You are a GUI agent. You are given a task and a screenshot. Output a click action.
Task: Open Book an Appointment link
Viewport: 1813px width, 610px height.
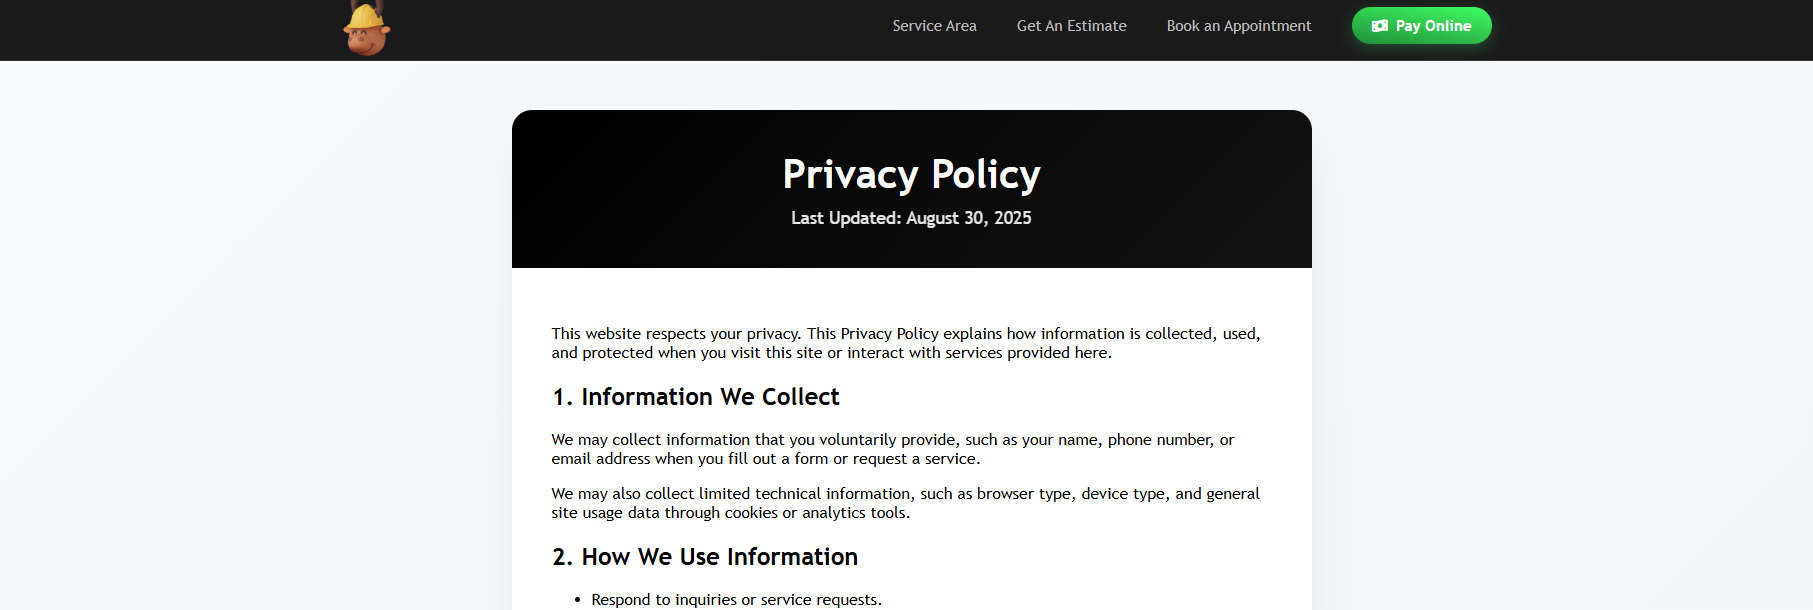[x=1238, y=26]
